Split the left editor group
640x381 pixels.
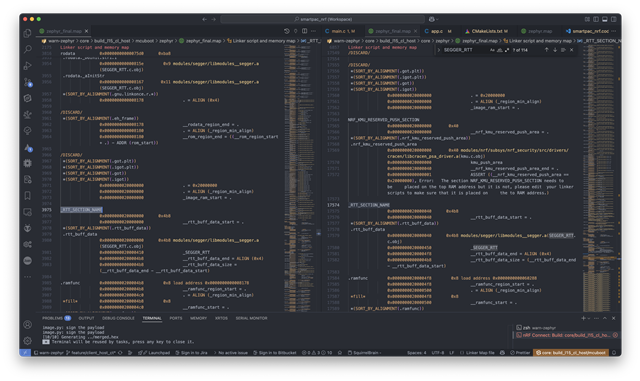304,31
